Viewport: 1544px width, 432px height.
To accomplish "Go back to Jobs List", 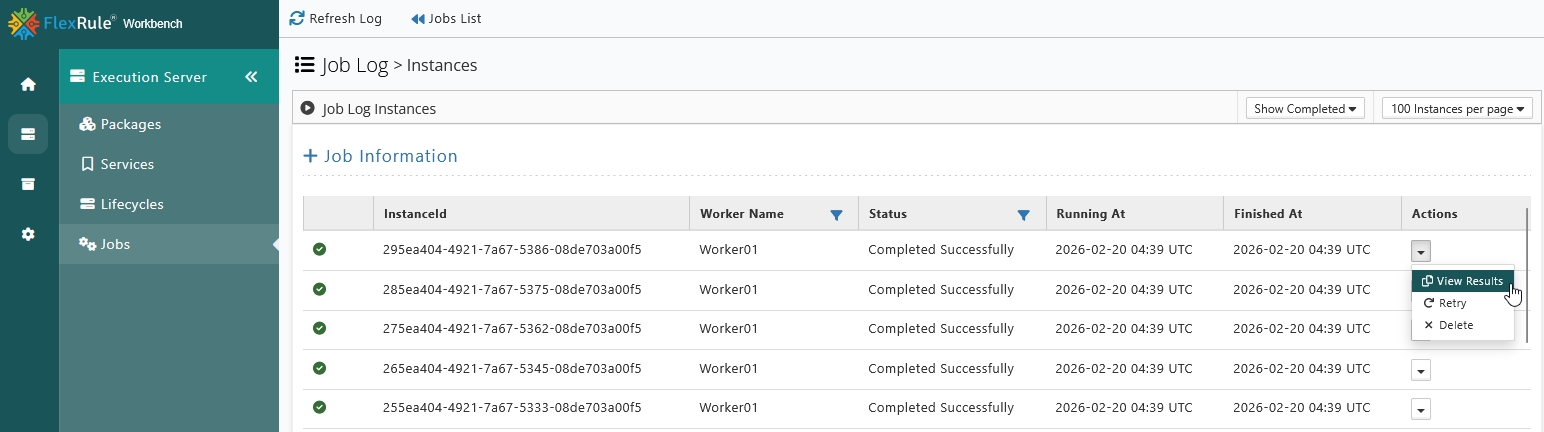I will 446,18.
